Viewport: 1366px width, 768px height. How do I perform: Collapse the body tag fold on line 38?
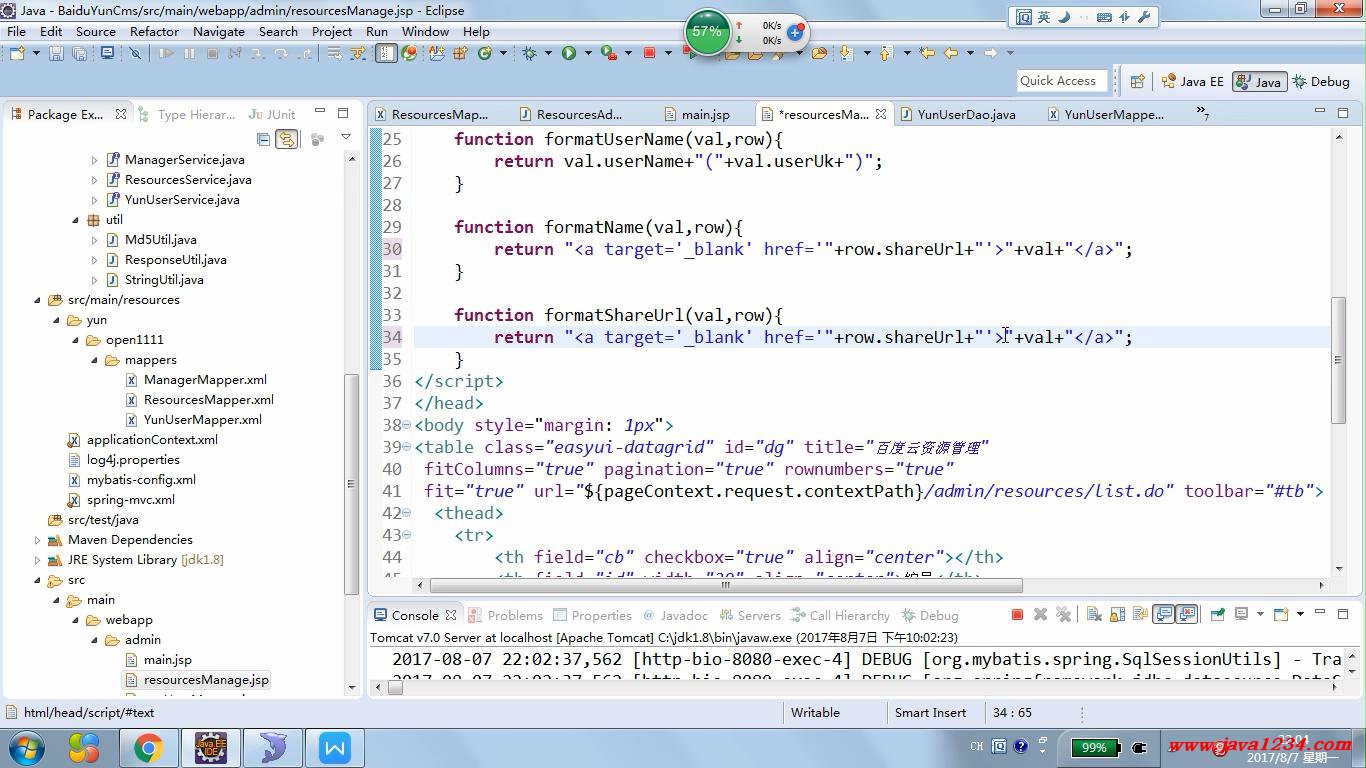click(x=406, y=425)
